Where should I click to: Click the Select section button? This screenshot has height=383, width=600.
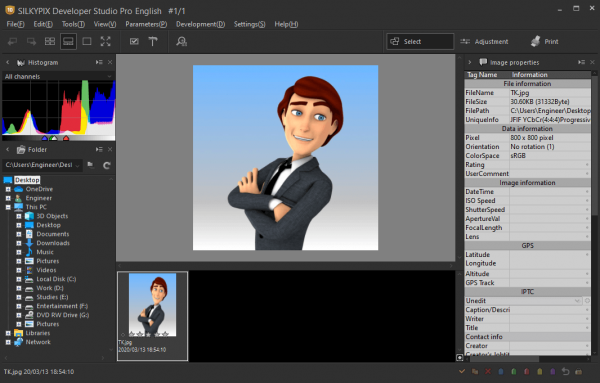point(420,41)
